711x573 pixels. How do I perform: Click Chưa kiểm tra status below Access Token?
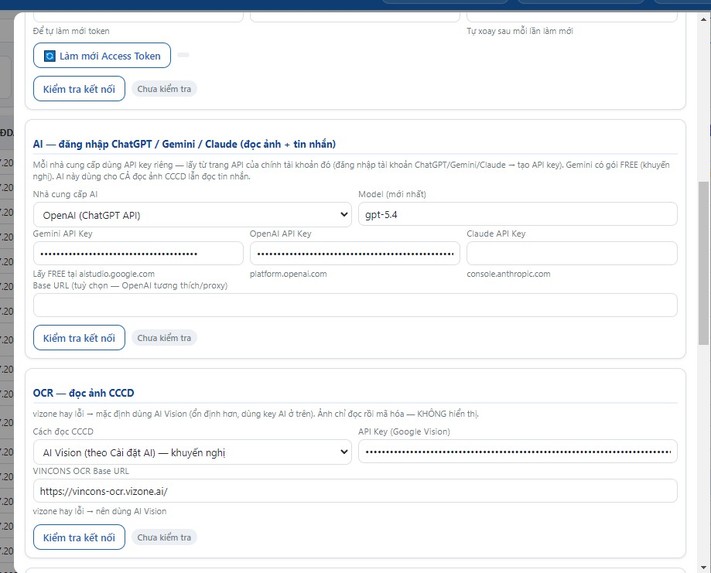[164, 89]
